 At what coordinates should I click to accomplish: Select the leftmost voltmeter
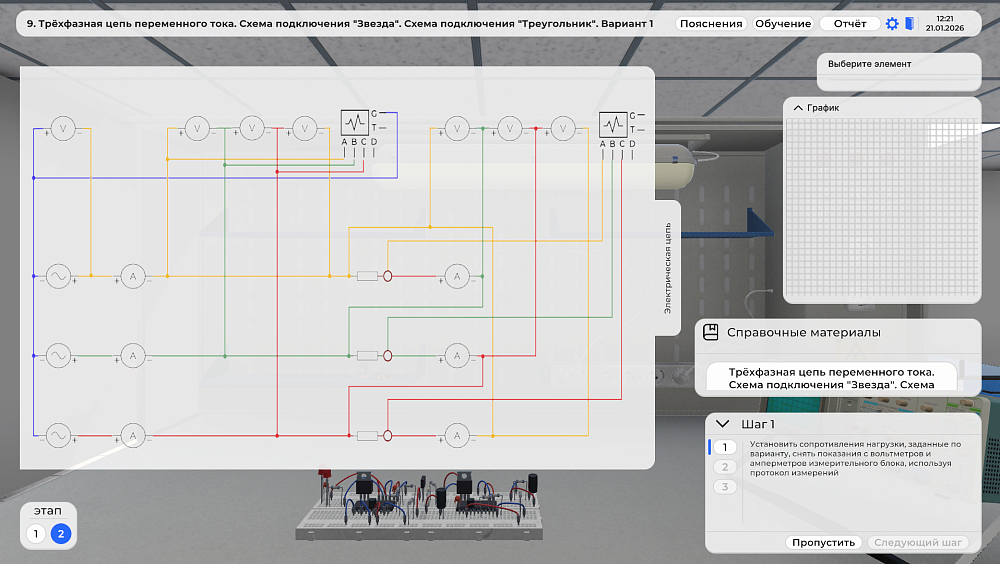(x=63, y=129)
